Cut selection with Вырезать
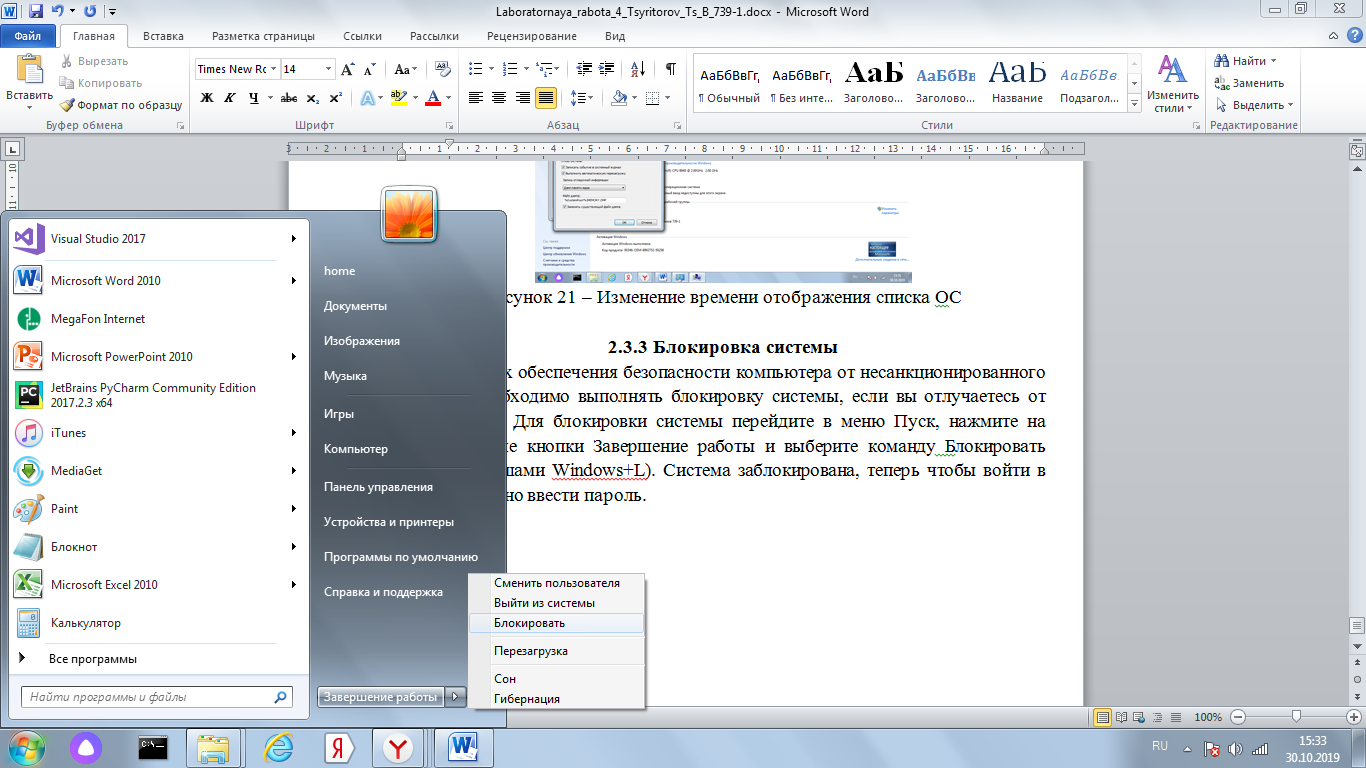Screen dimensions: 1366x768 pos(94,61)
